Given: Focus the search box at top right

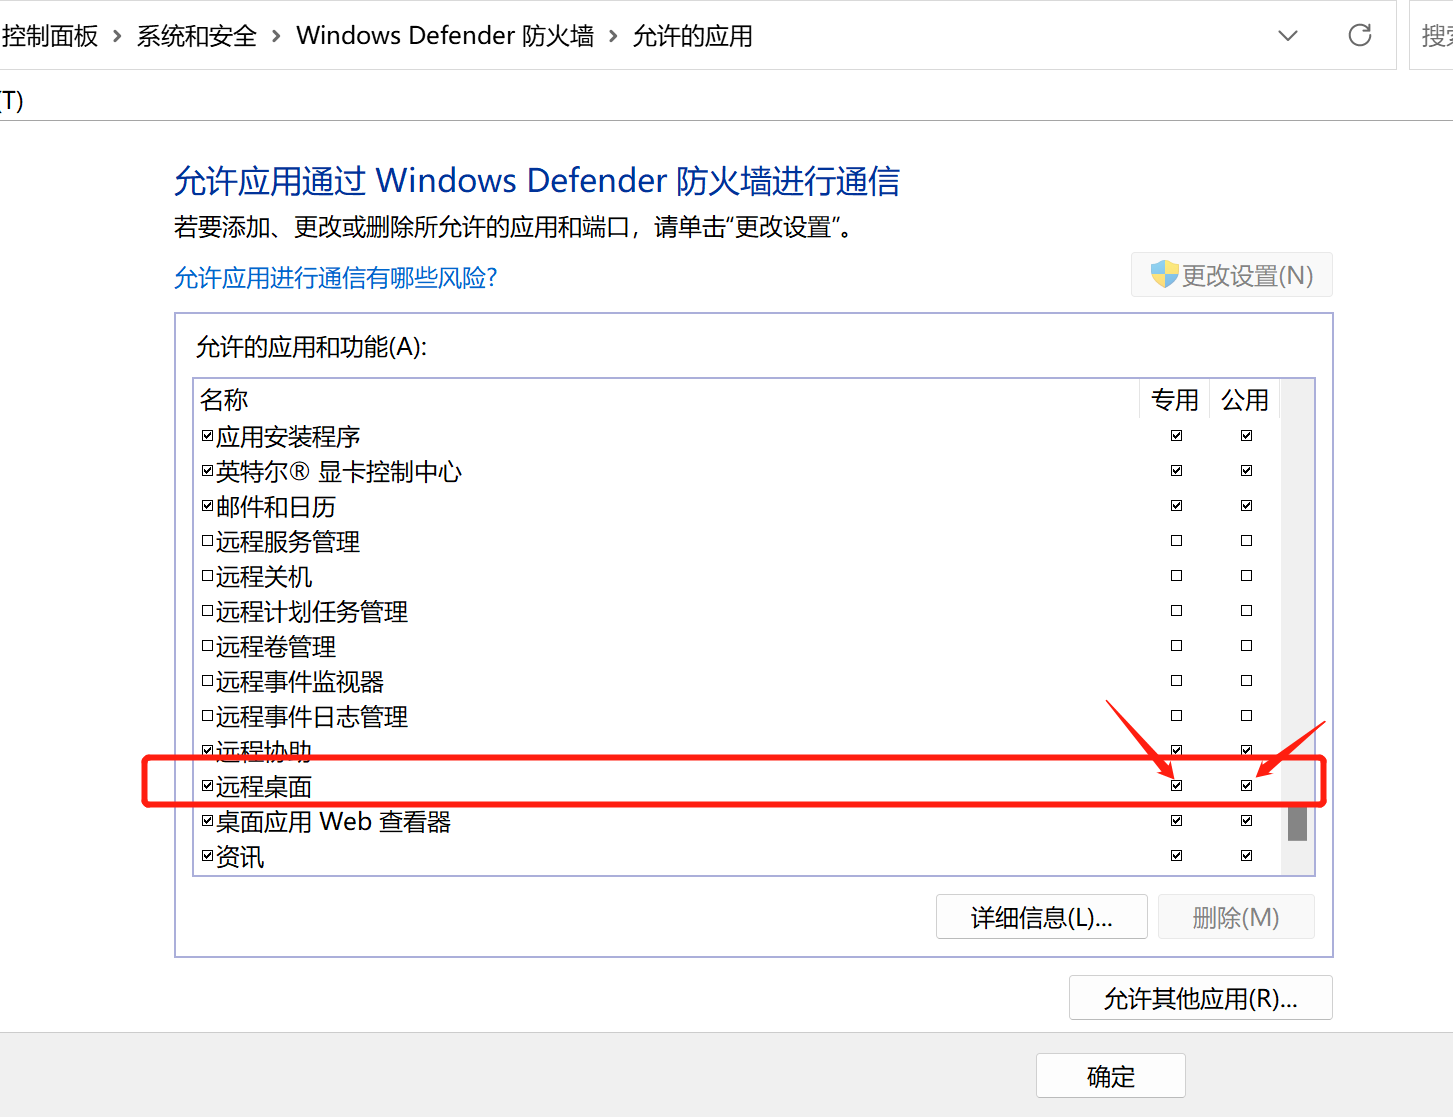Looking at the screenshot, I should coord(1431,36).
